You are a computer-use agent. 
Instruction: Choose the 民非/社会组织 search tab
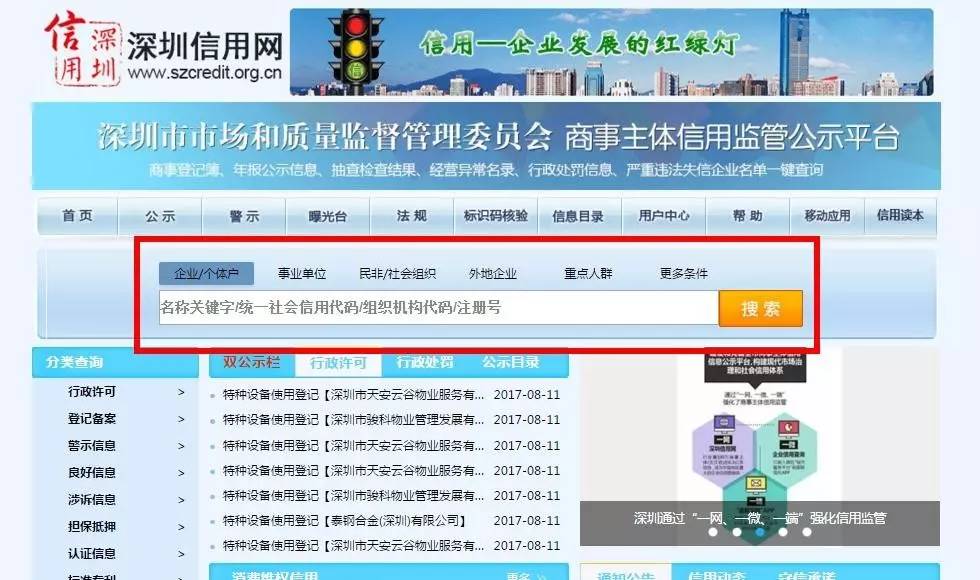tap(398, 274)
